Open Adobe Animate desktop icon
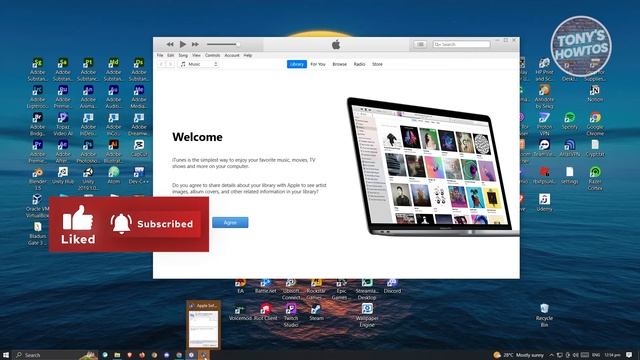The height and width of the screenshot is (360, 640). [88, 96]
